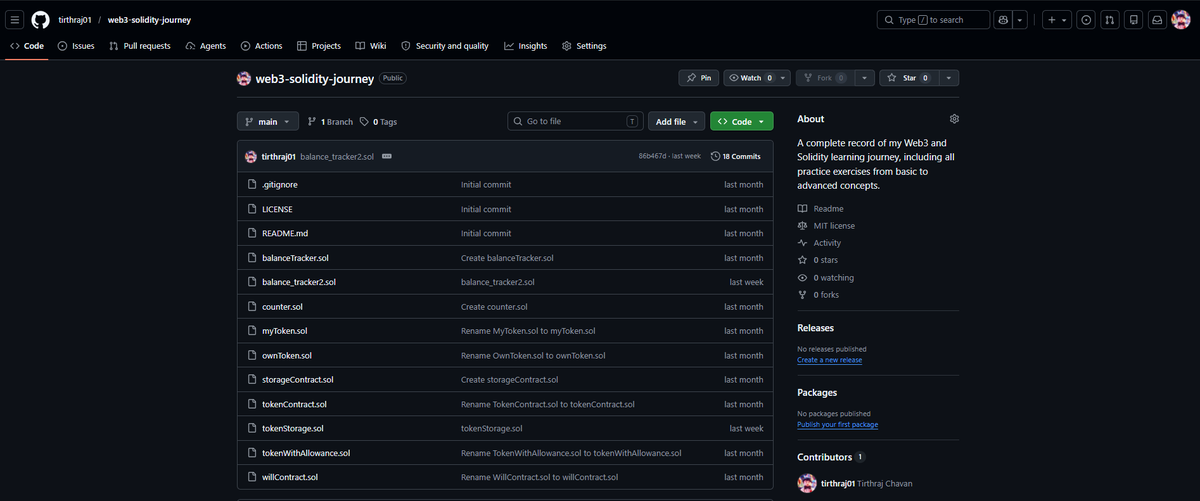The height and width of the screenshot is (501, 1200).
Task: View 0 forks link in sidebar
Action: pyautogui.click(x=819, y=295)
